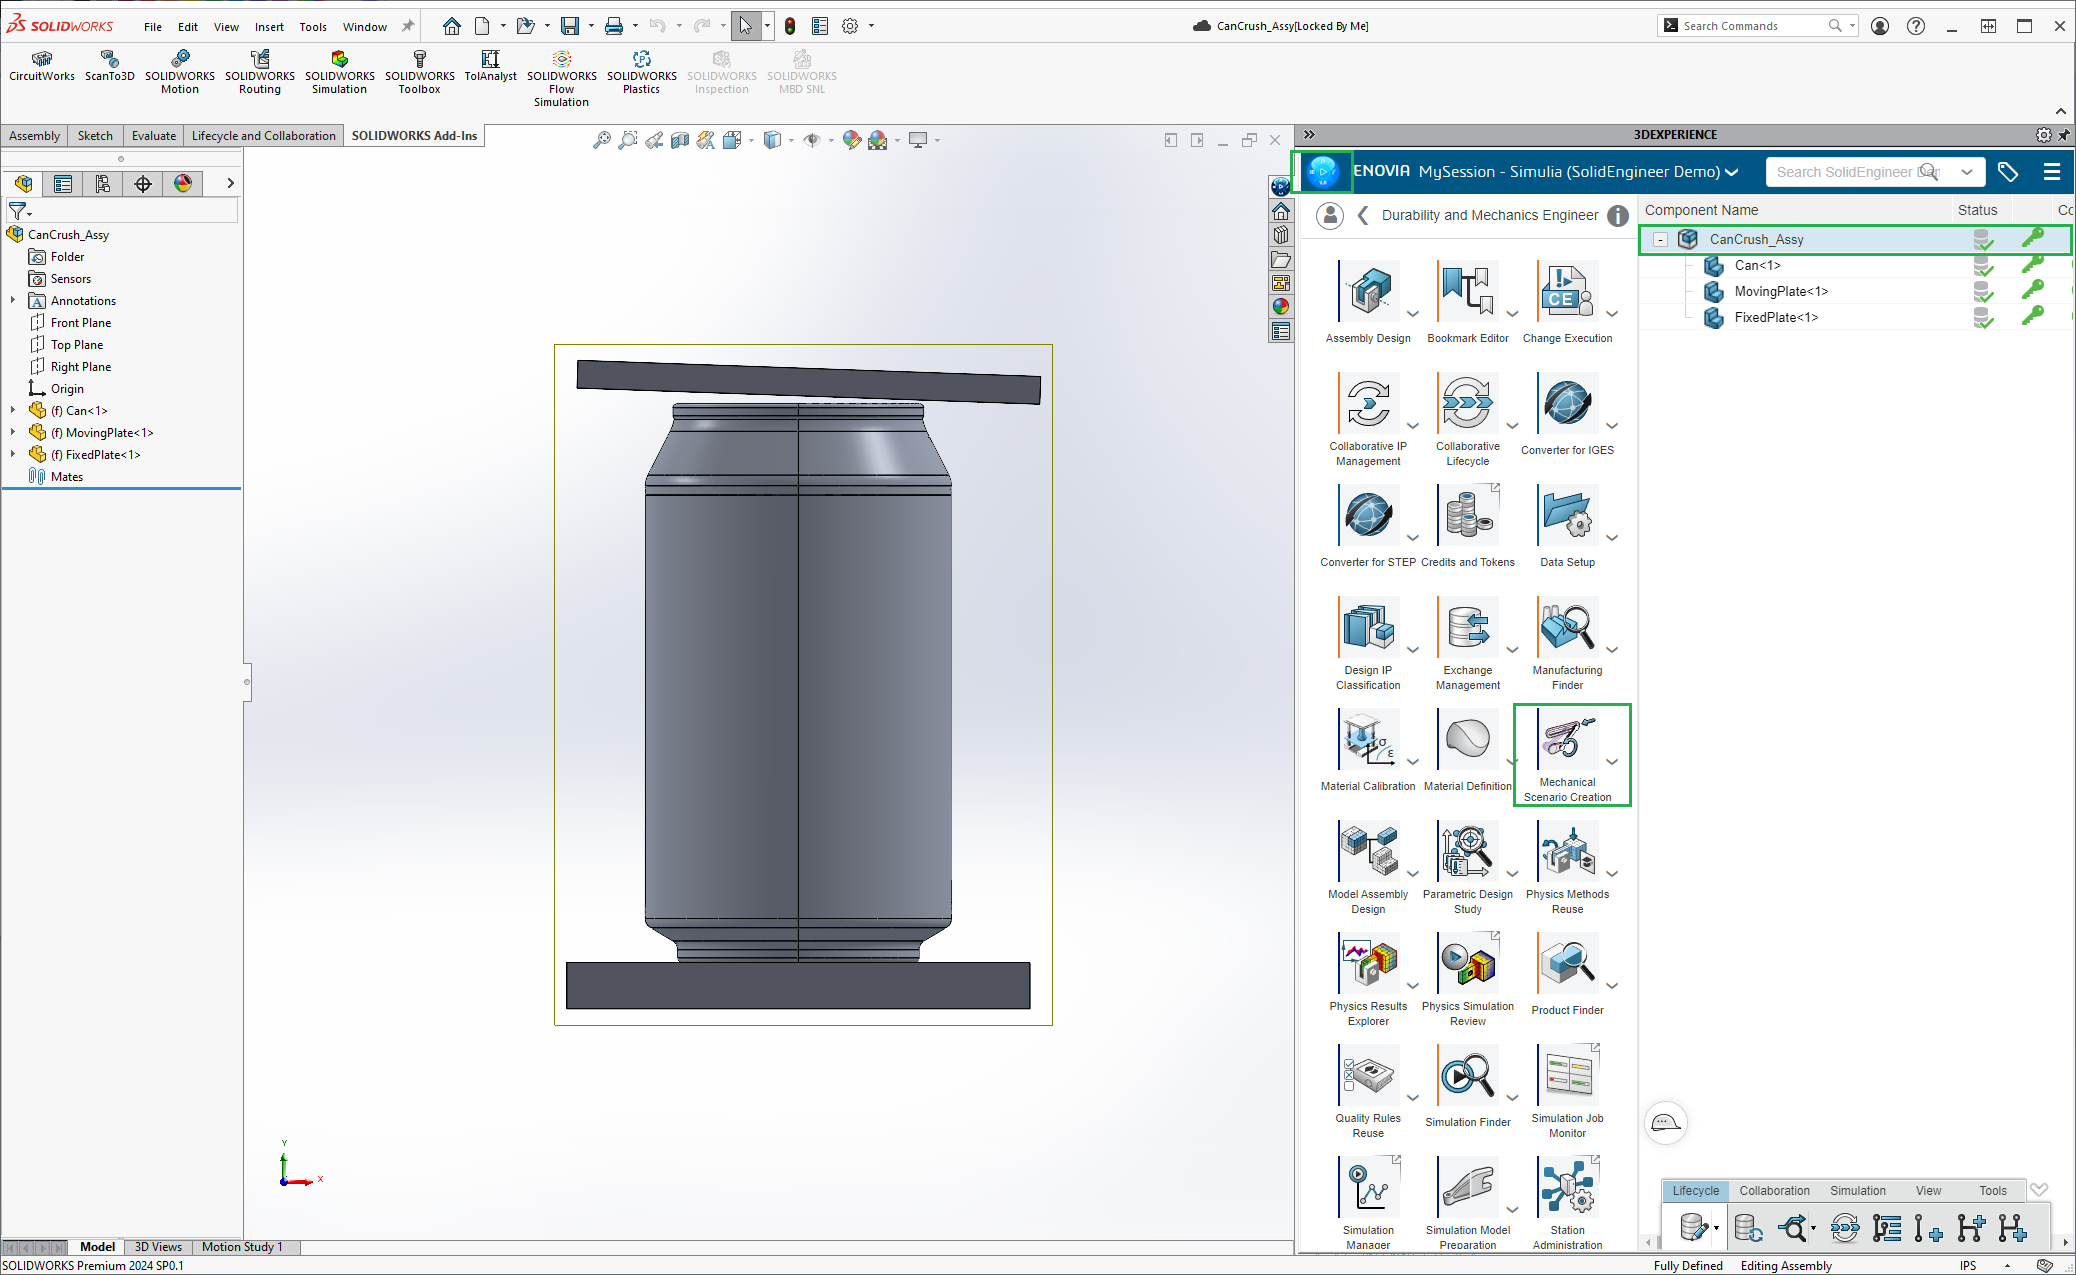
Task: Open the ConfigurationManager tab icon
Action: [x=103, y=183]
